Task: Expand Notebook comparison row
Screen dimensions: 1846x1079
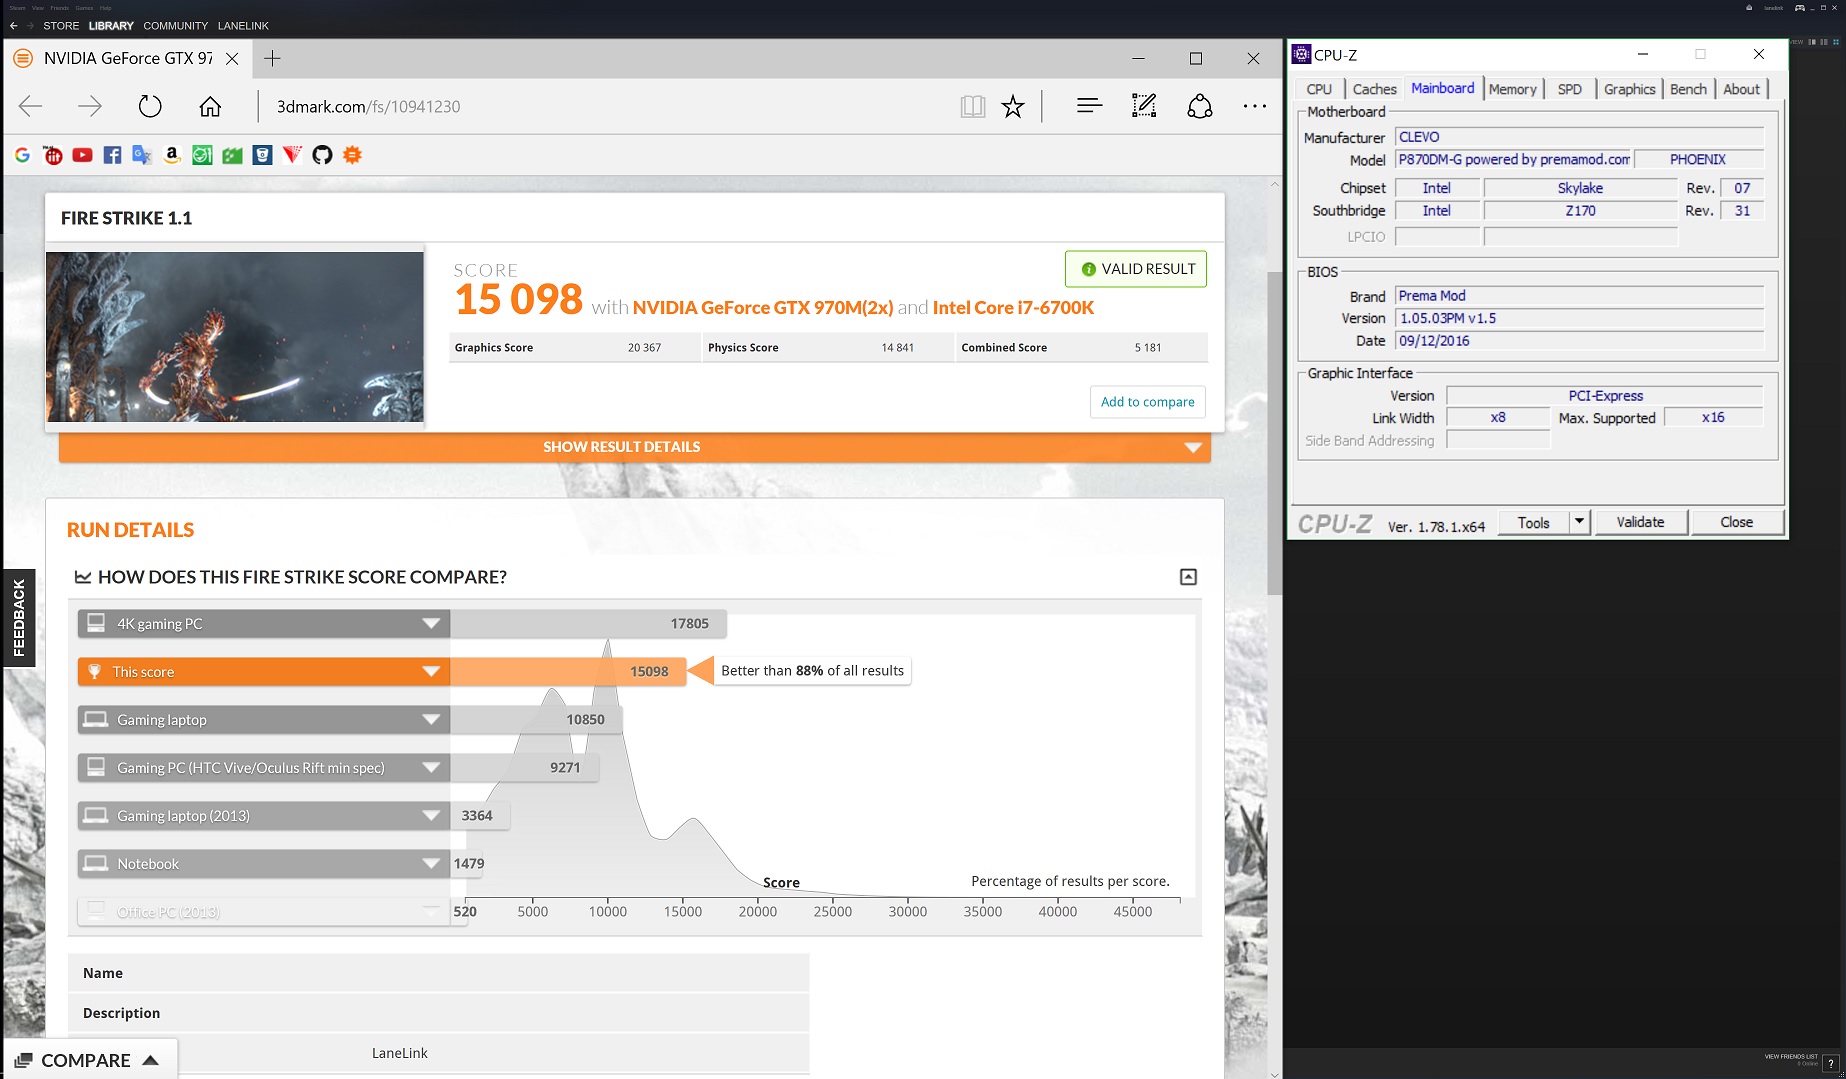Action: 431,863
